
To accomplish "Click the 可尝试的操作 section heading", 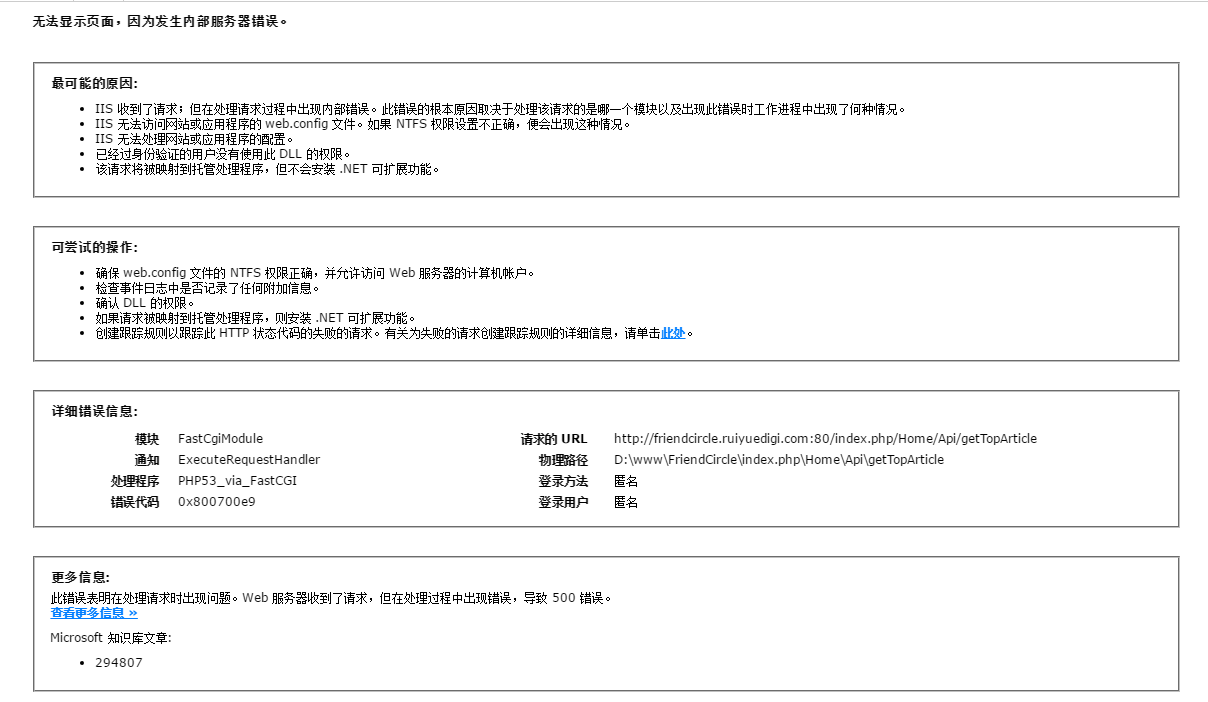I will pos(95,247).
